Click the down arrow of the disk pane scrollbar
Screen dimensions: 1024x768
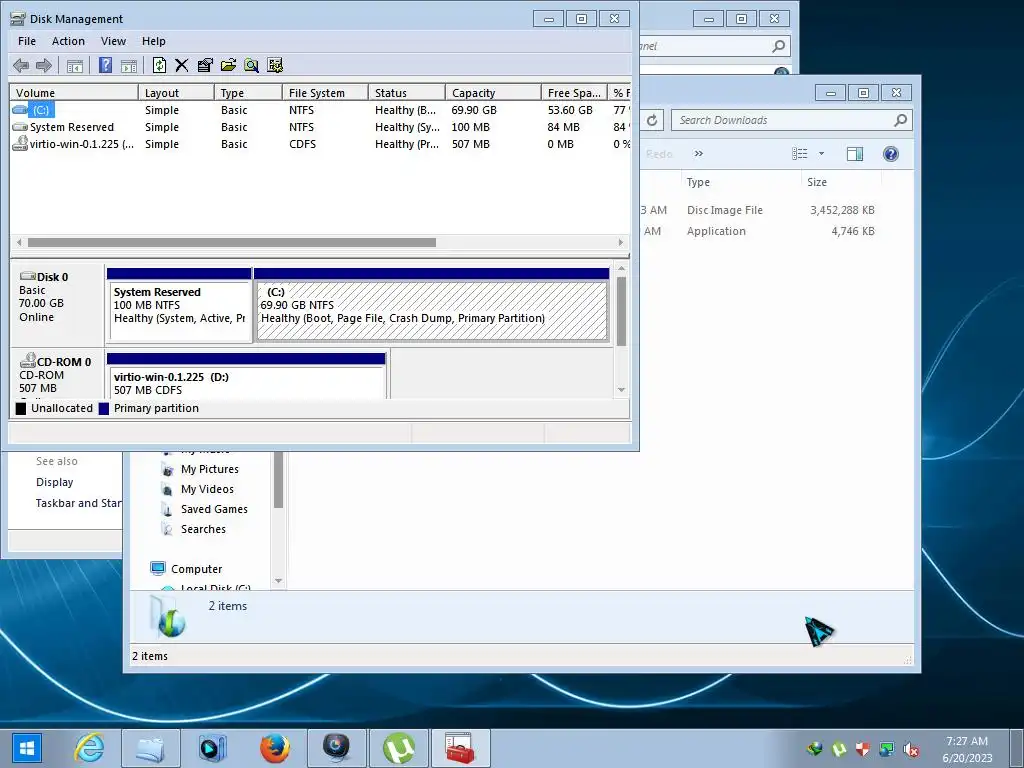(x=621, y=390)
